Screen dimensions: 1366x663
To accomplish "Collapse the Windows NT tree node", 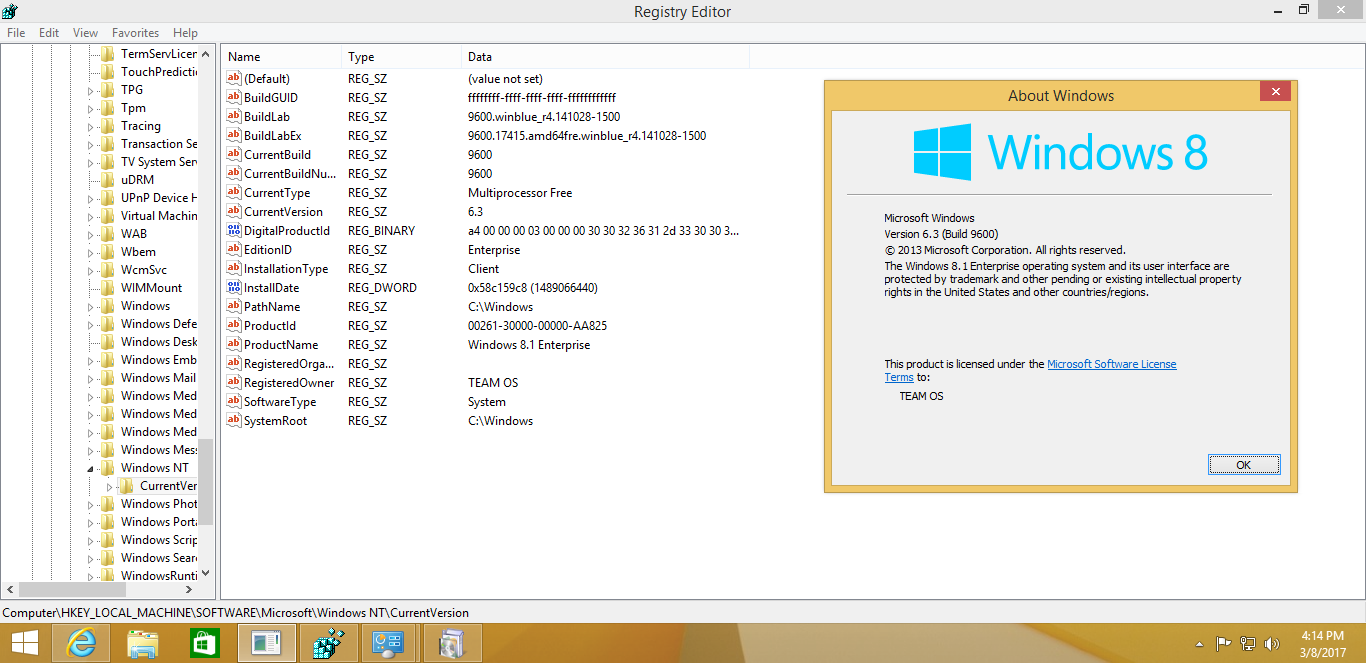I will [90, 469].
